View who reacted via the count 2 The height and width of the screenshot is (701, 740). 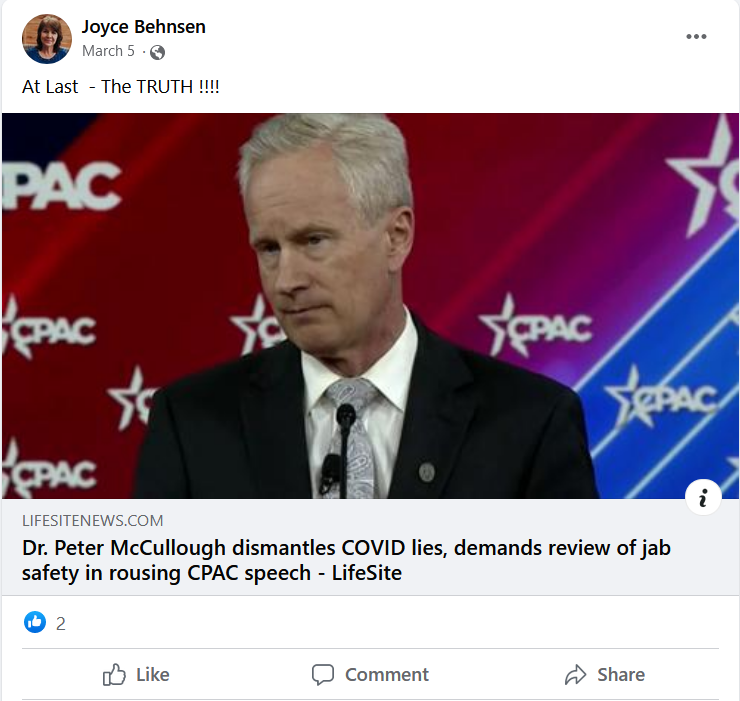(61, 624)
